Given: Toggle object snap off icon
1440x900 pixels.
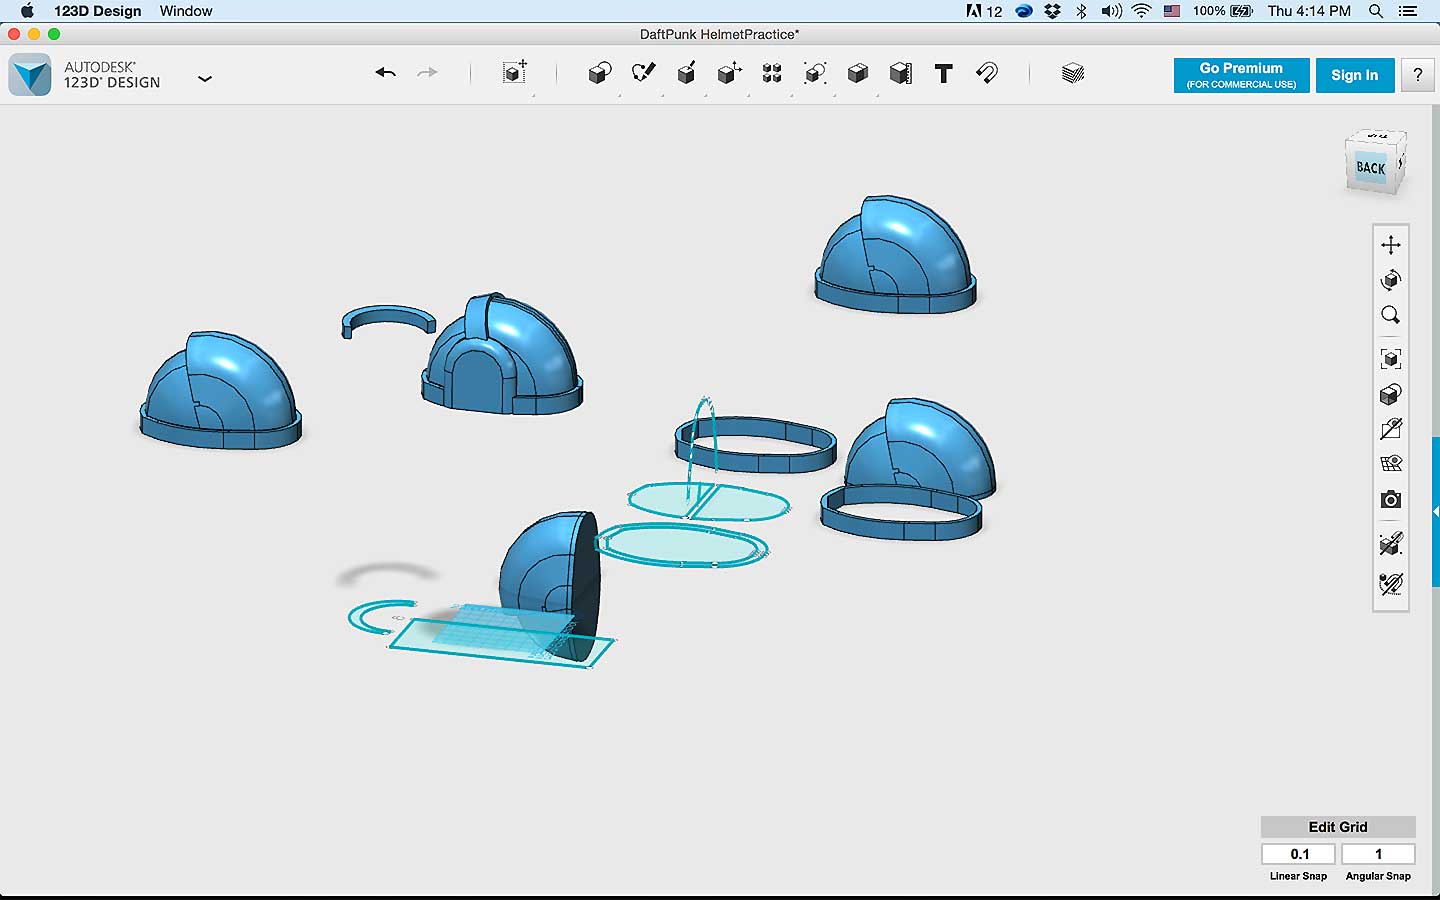Looking at the screenshot, I should tap(1391, 544).
